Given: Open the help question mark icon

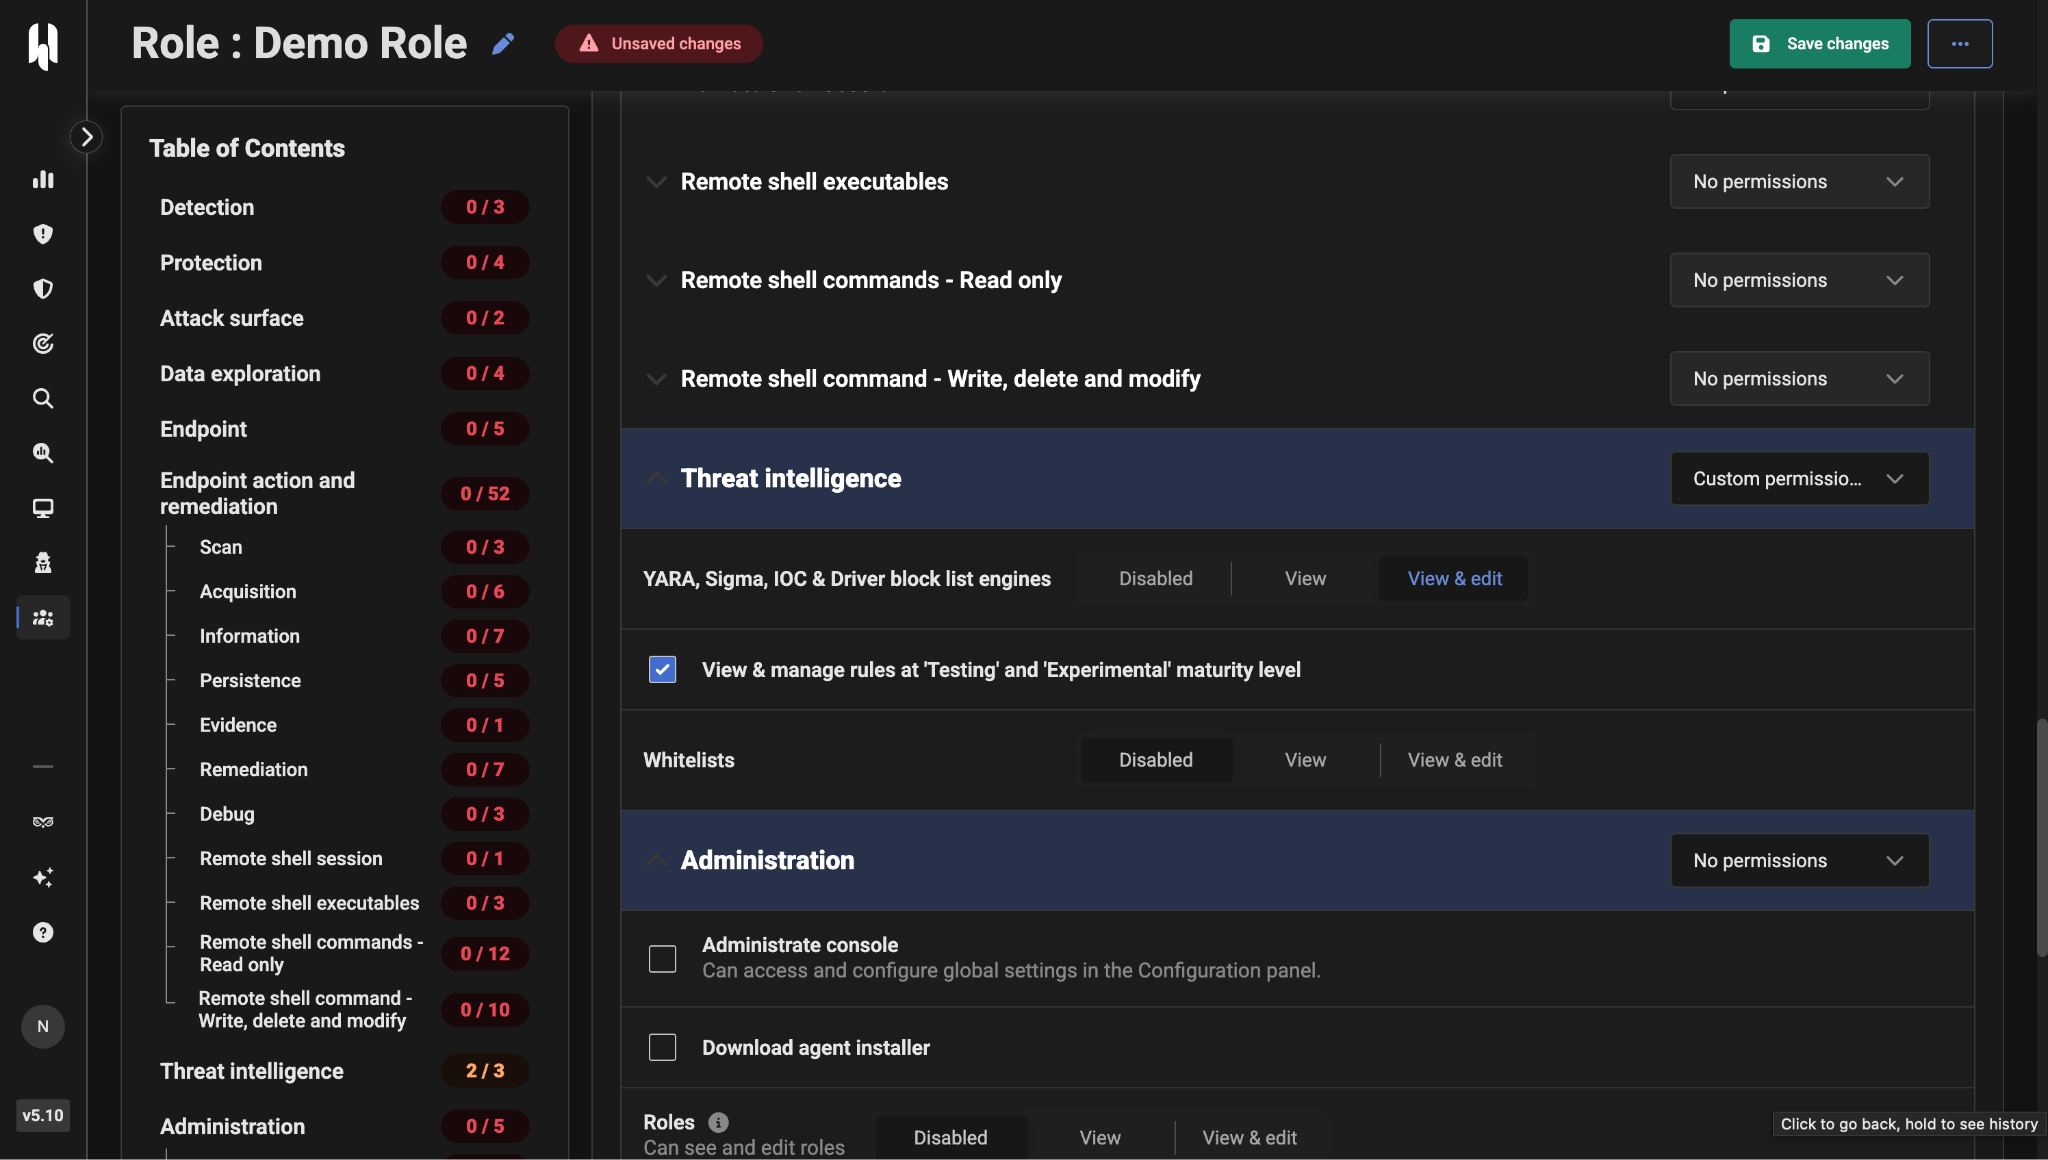Looking at the screenshot, I should point(43,932).
